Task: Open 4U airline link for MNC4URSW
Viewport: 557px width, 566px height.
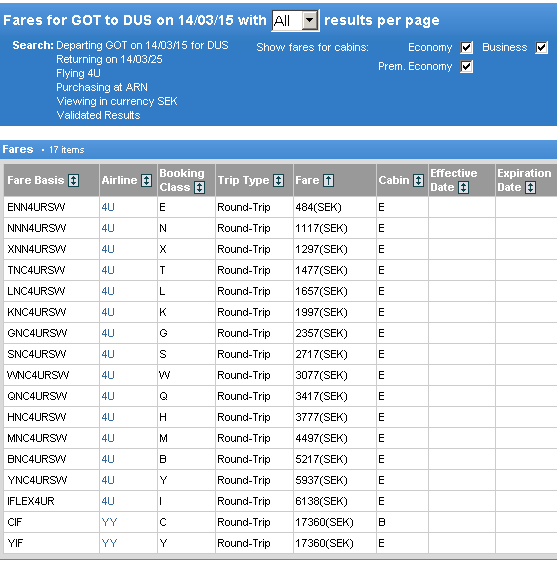Action: pos(108,438)
